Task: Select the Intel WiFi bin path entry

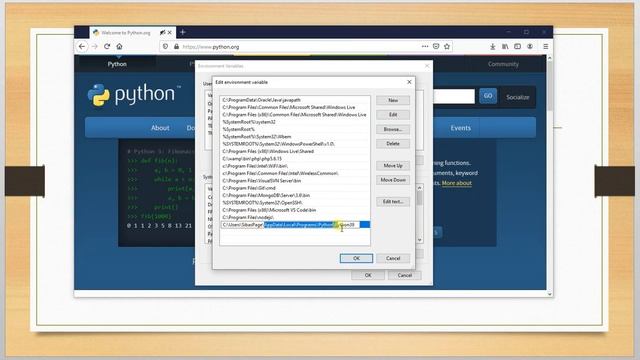Action: [295, 166]
